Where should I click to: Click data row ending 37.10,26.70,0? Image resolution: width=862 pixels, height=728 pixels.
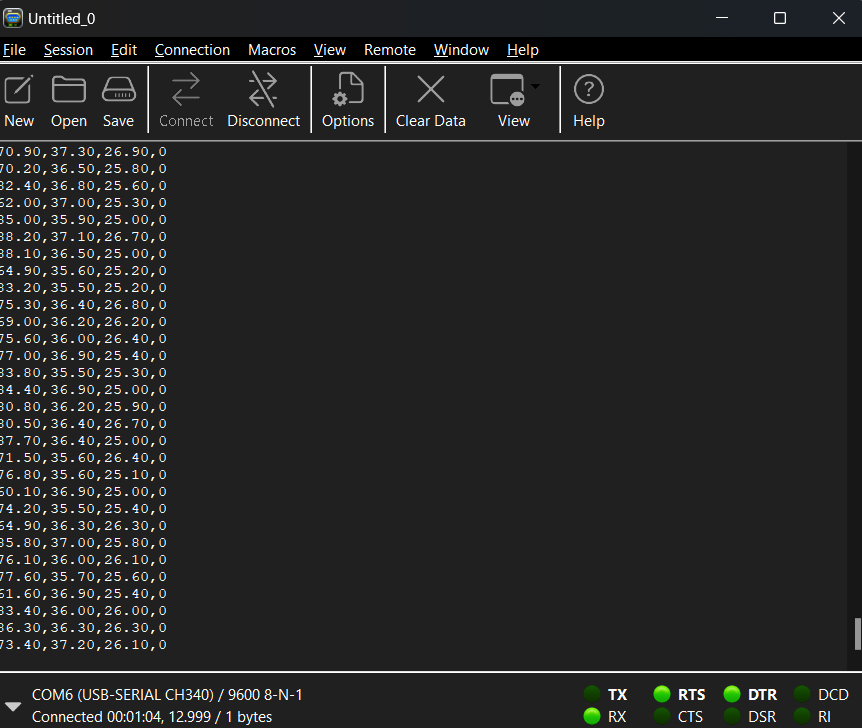83,236
